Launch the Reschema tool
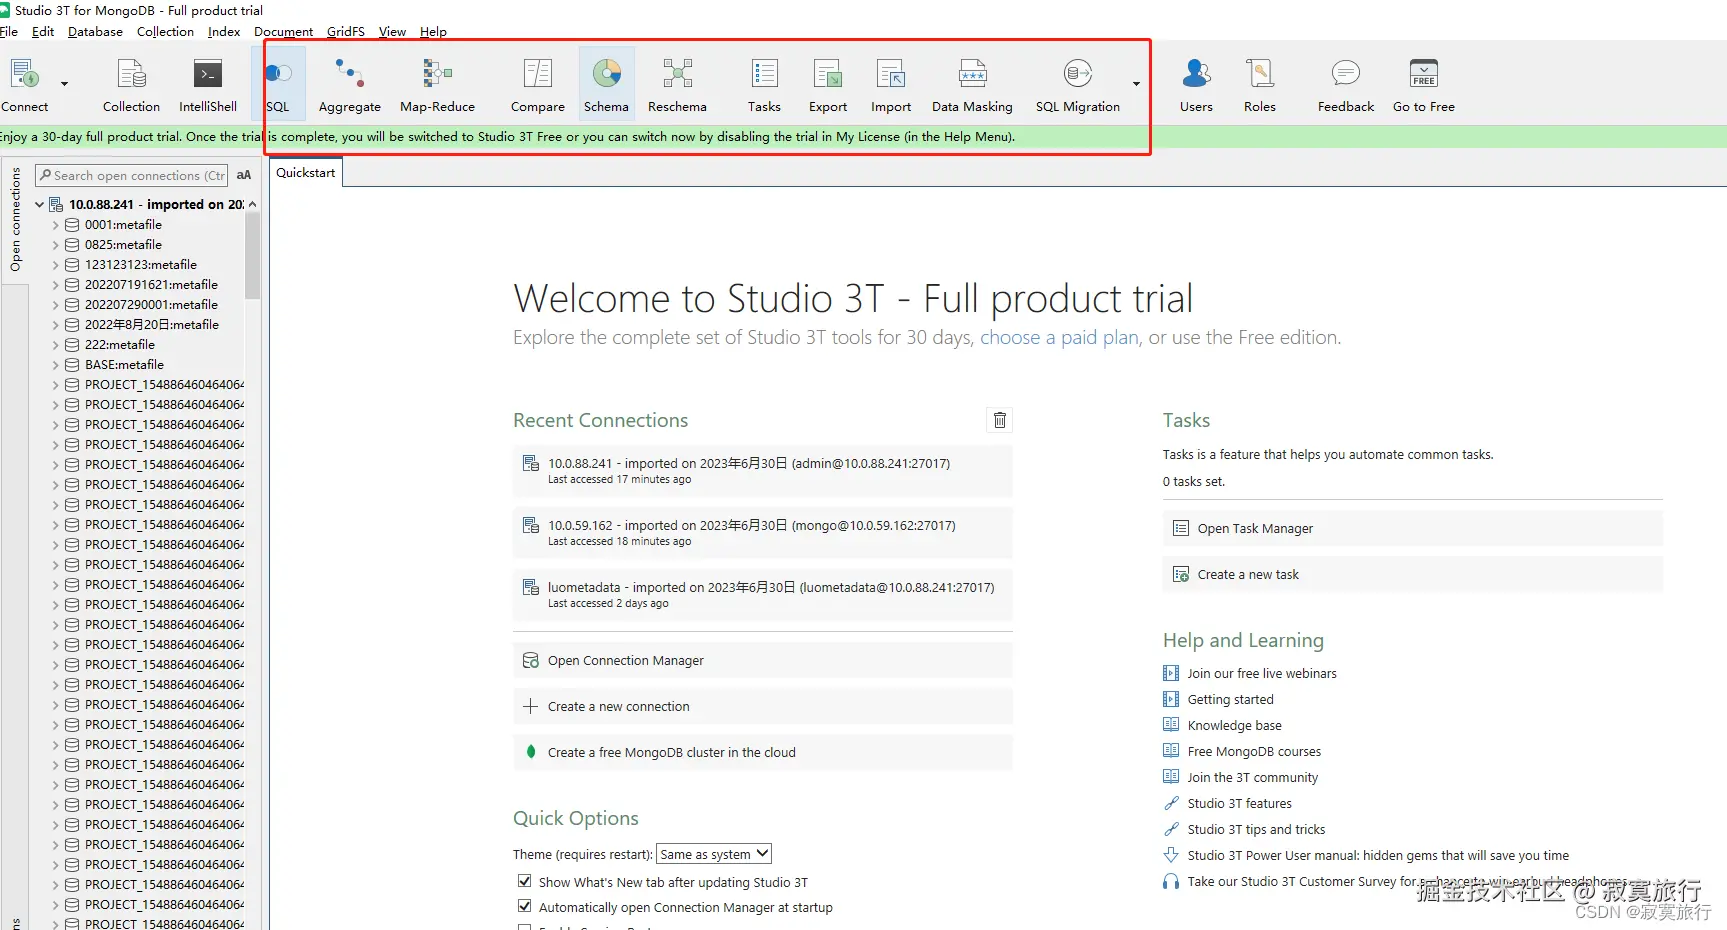1727x930 pixels. (677, 84)
